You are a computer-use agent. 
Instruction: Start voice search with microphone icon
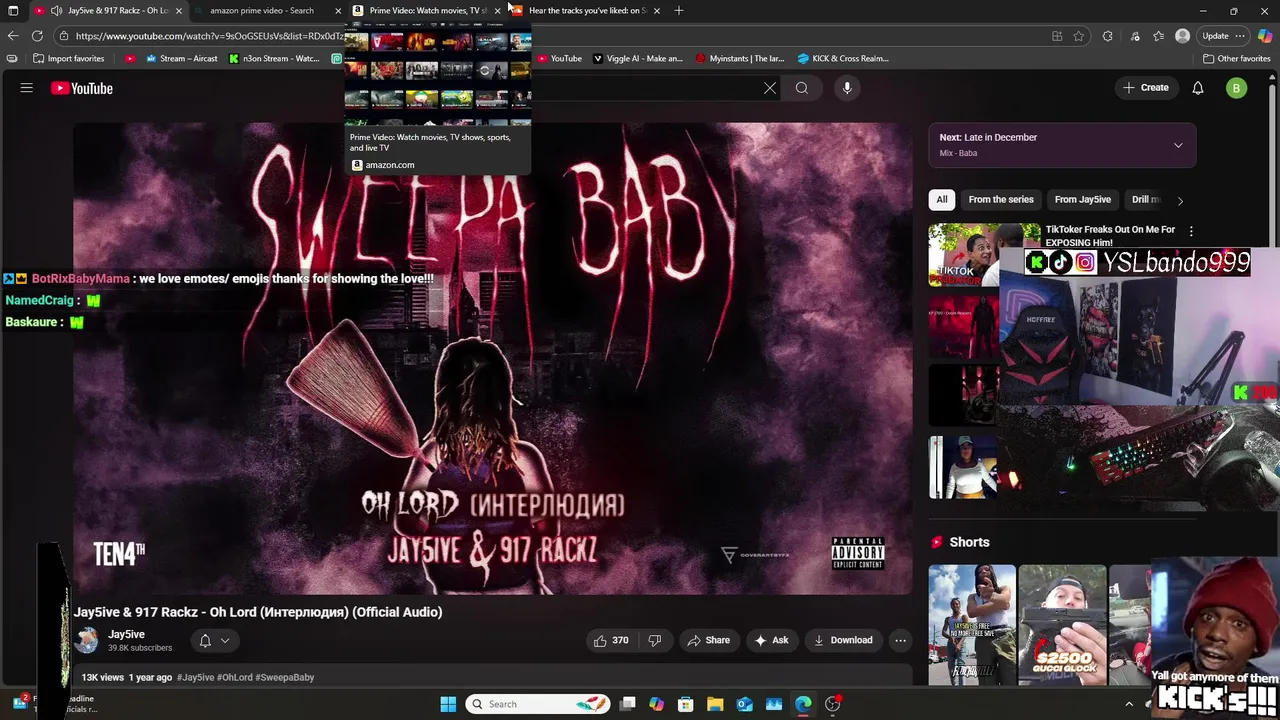click(x=847, y=88)
